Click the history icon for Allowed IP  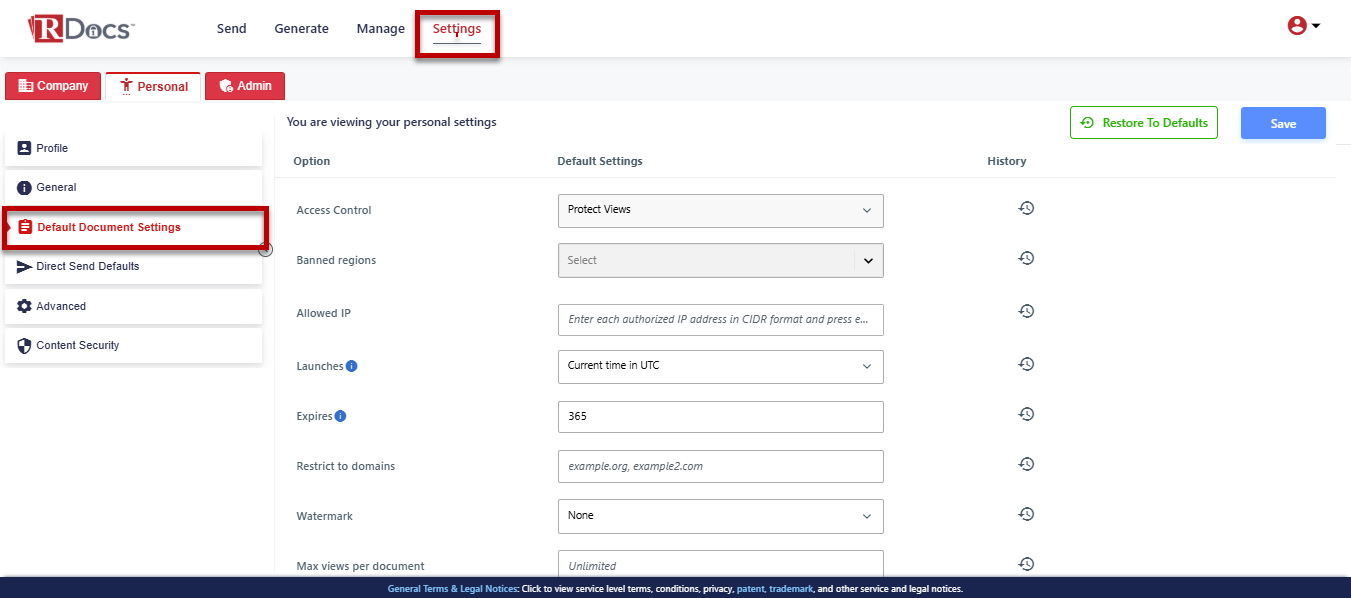1026,311
